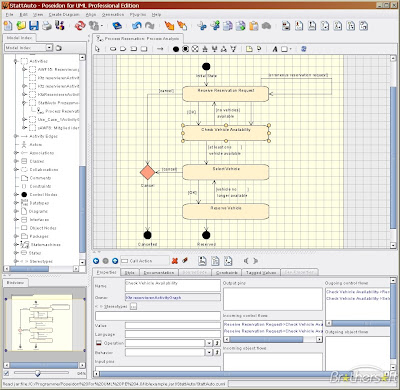Expand the Associations tree node
The width and height of the screenshot is (400, 390).
[15, 153]
